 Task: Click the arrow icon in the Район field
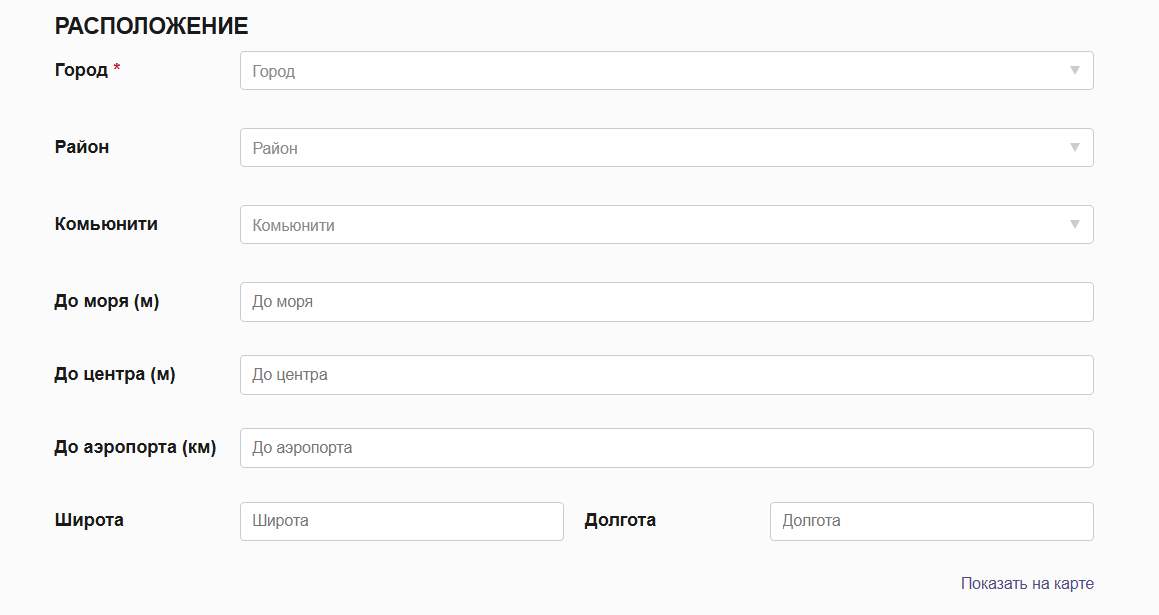coord(1075,148)
